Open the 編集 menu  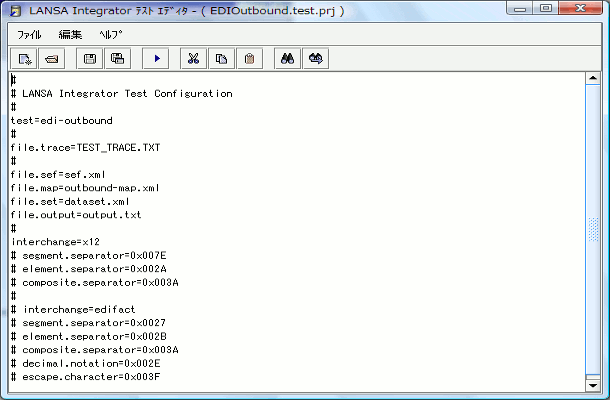coord(70,35)
